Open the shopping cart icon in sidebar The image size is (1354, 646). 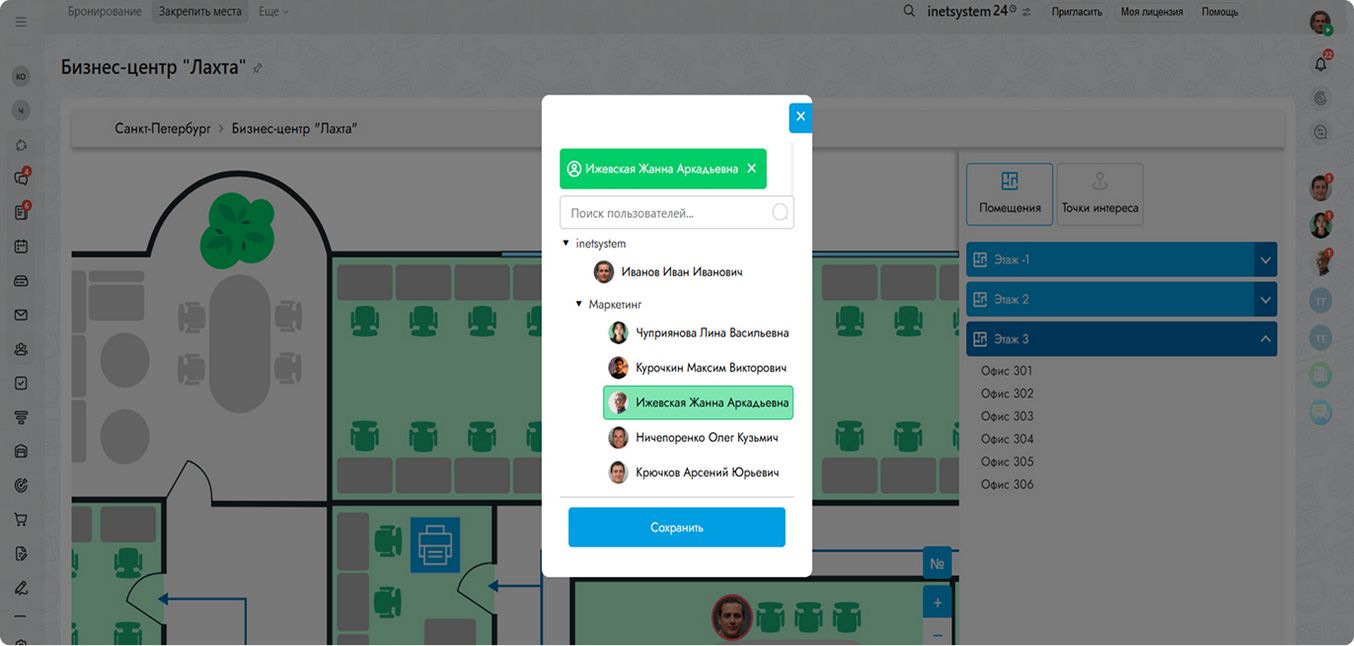pyautogui.click(x=21, y=520)
